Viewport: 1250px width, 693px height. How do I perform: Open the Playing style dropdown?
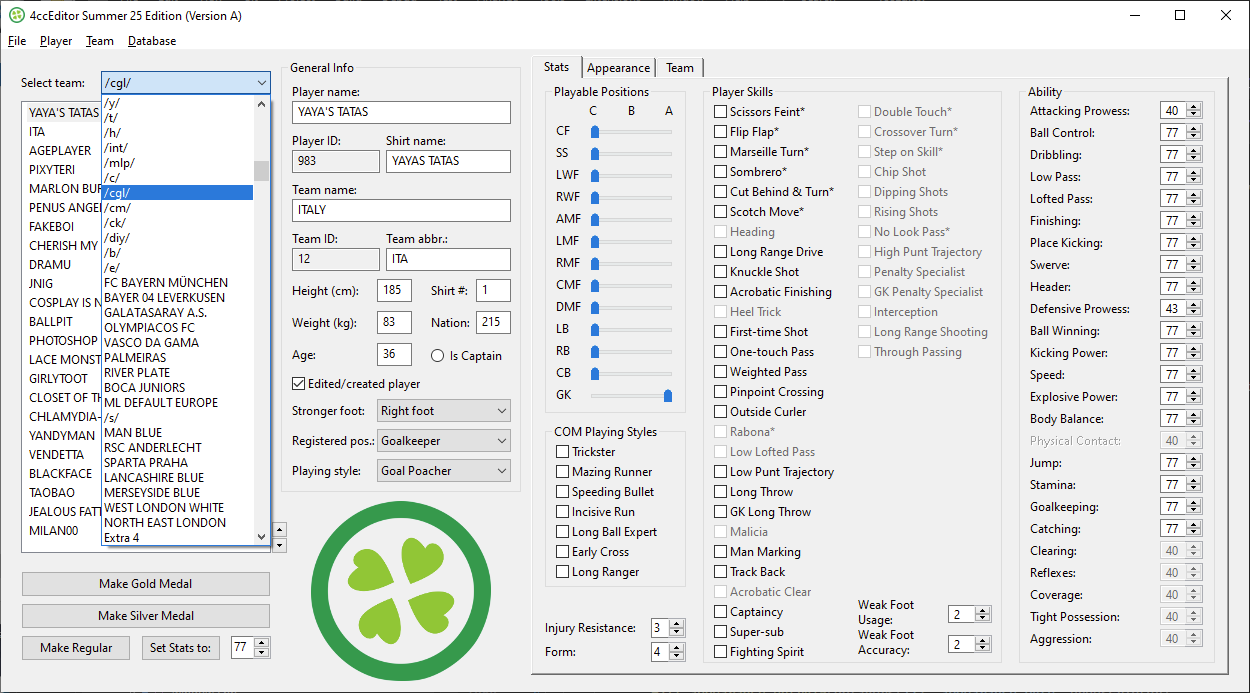[x=444, y=471]
